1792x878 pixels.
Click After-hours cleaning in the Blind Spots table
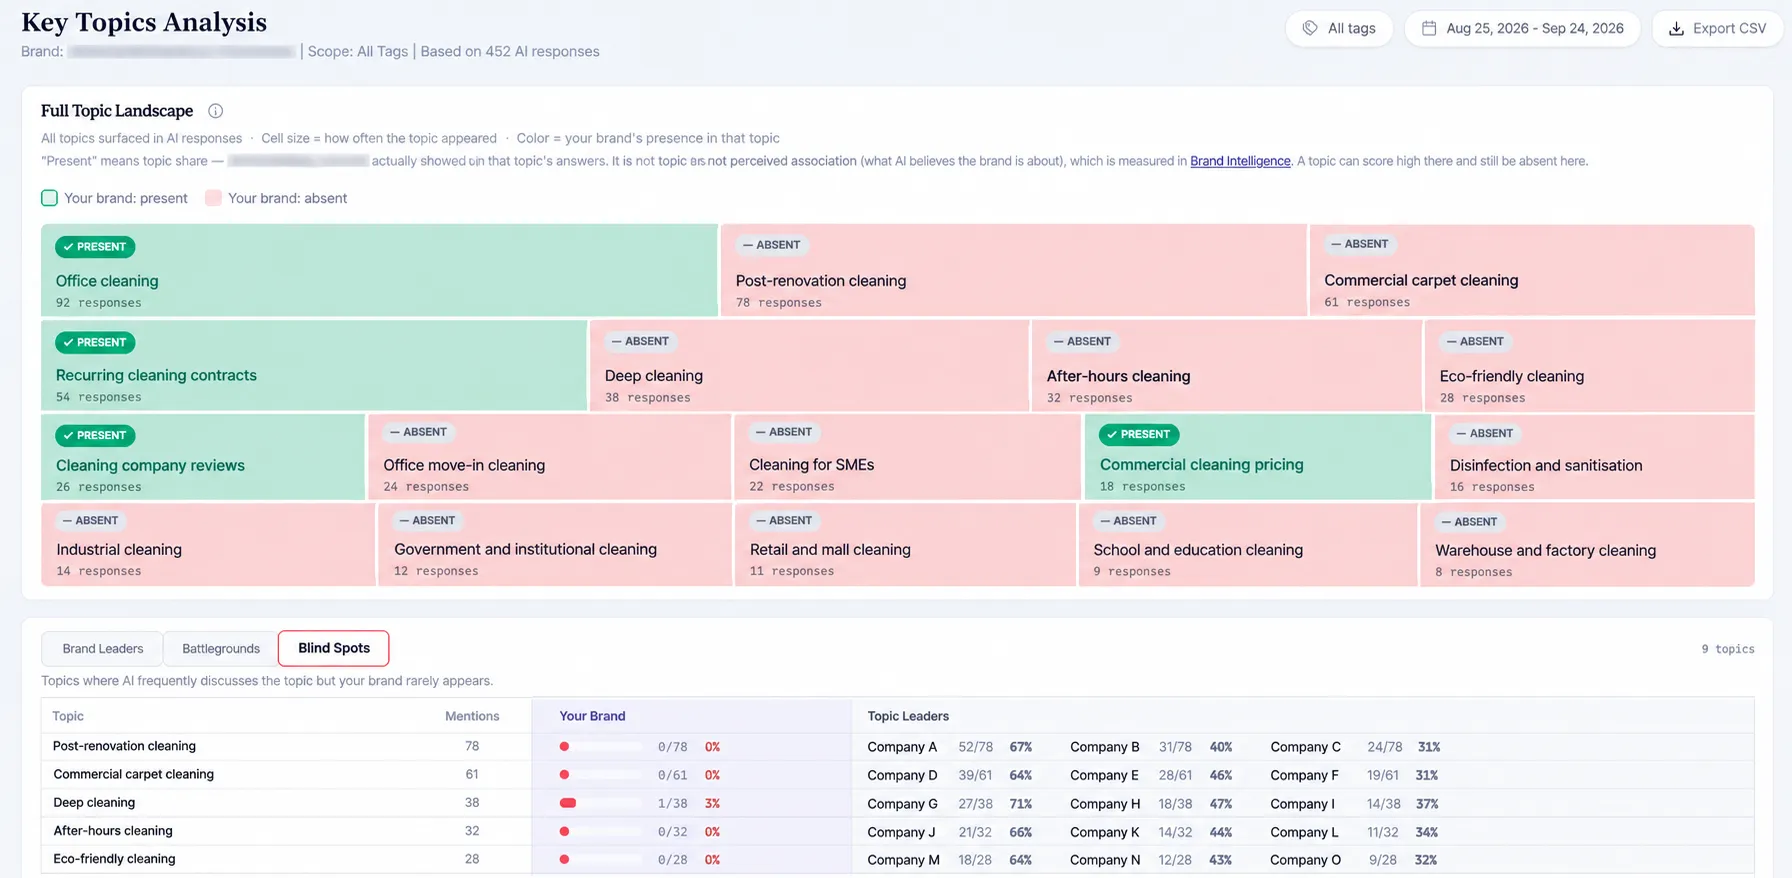tap(113, 831)
